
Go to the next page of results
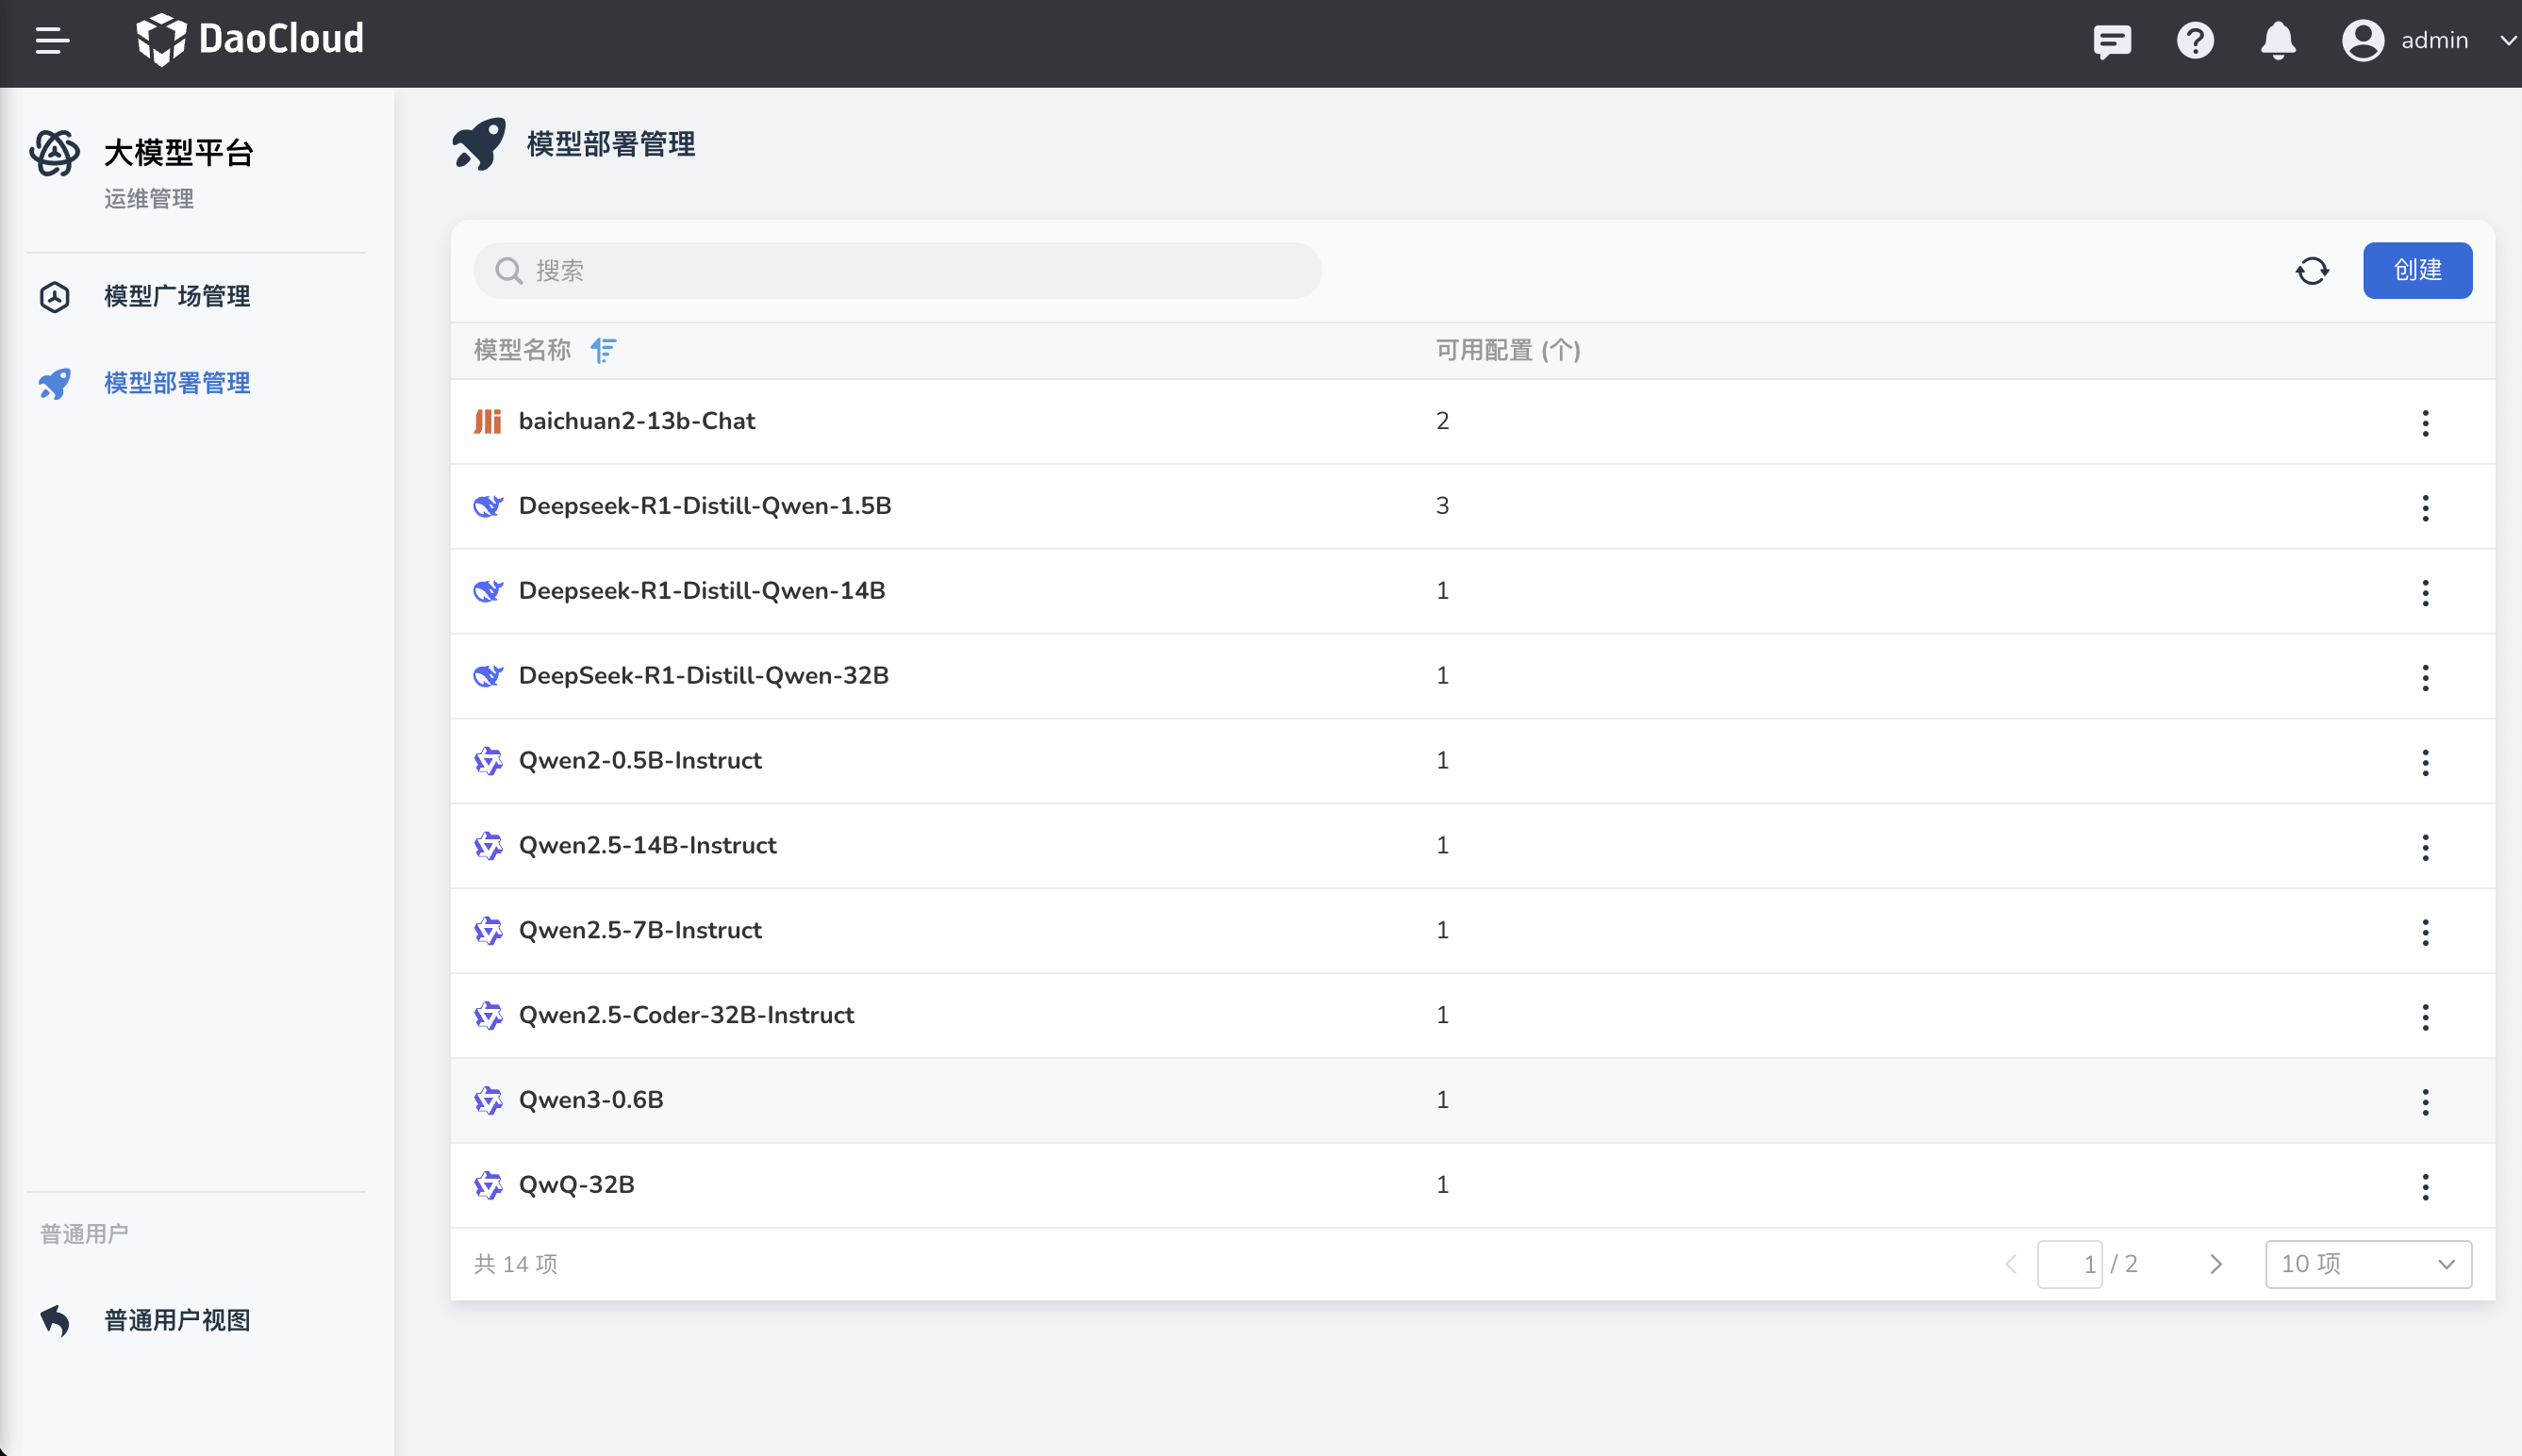coord(2216,1264)
